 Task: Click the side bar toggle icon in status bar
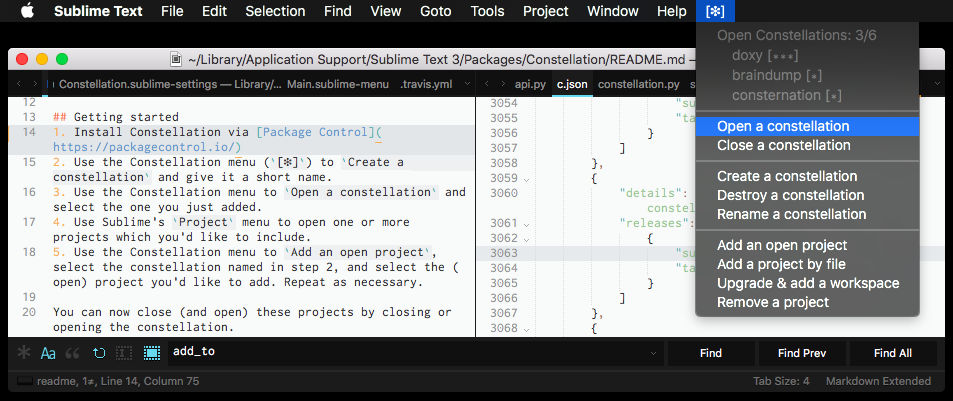[x=24, y=382]
